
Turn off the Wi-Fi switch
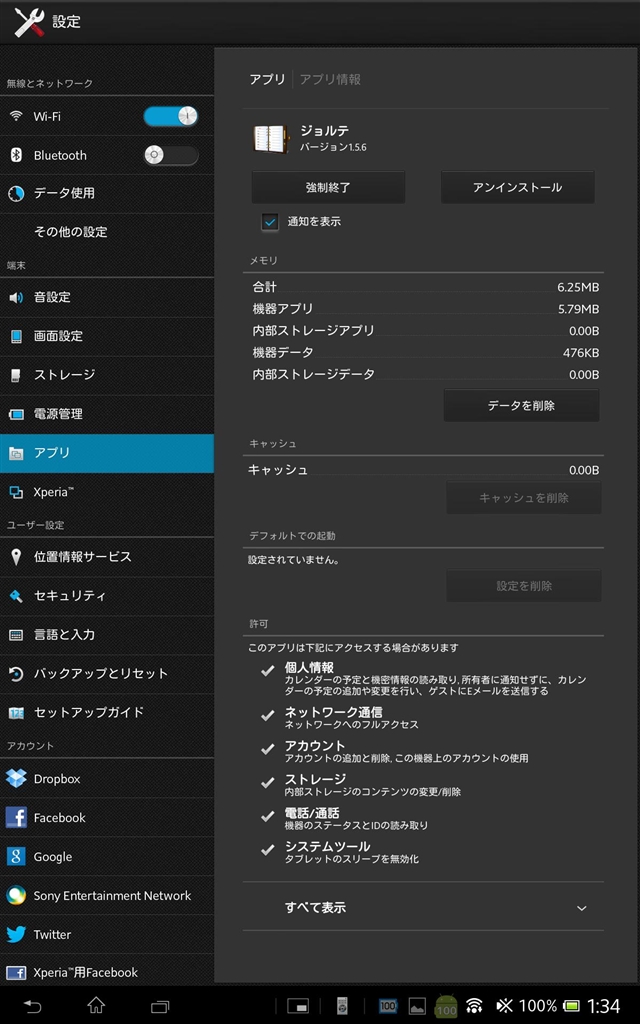pyautogui.click(x=170, y=117)
